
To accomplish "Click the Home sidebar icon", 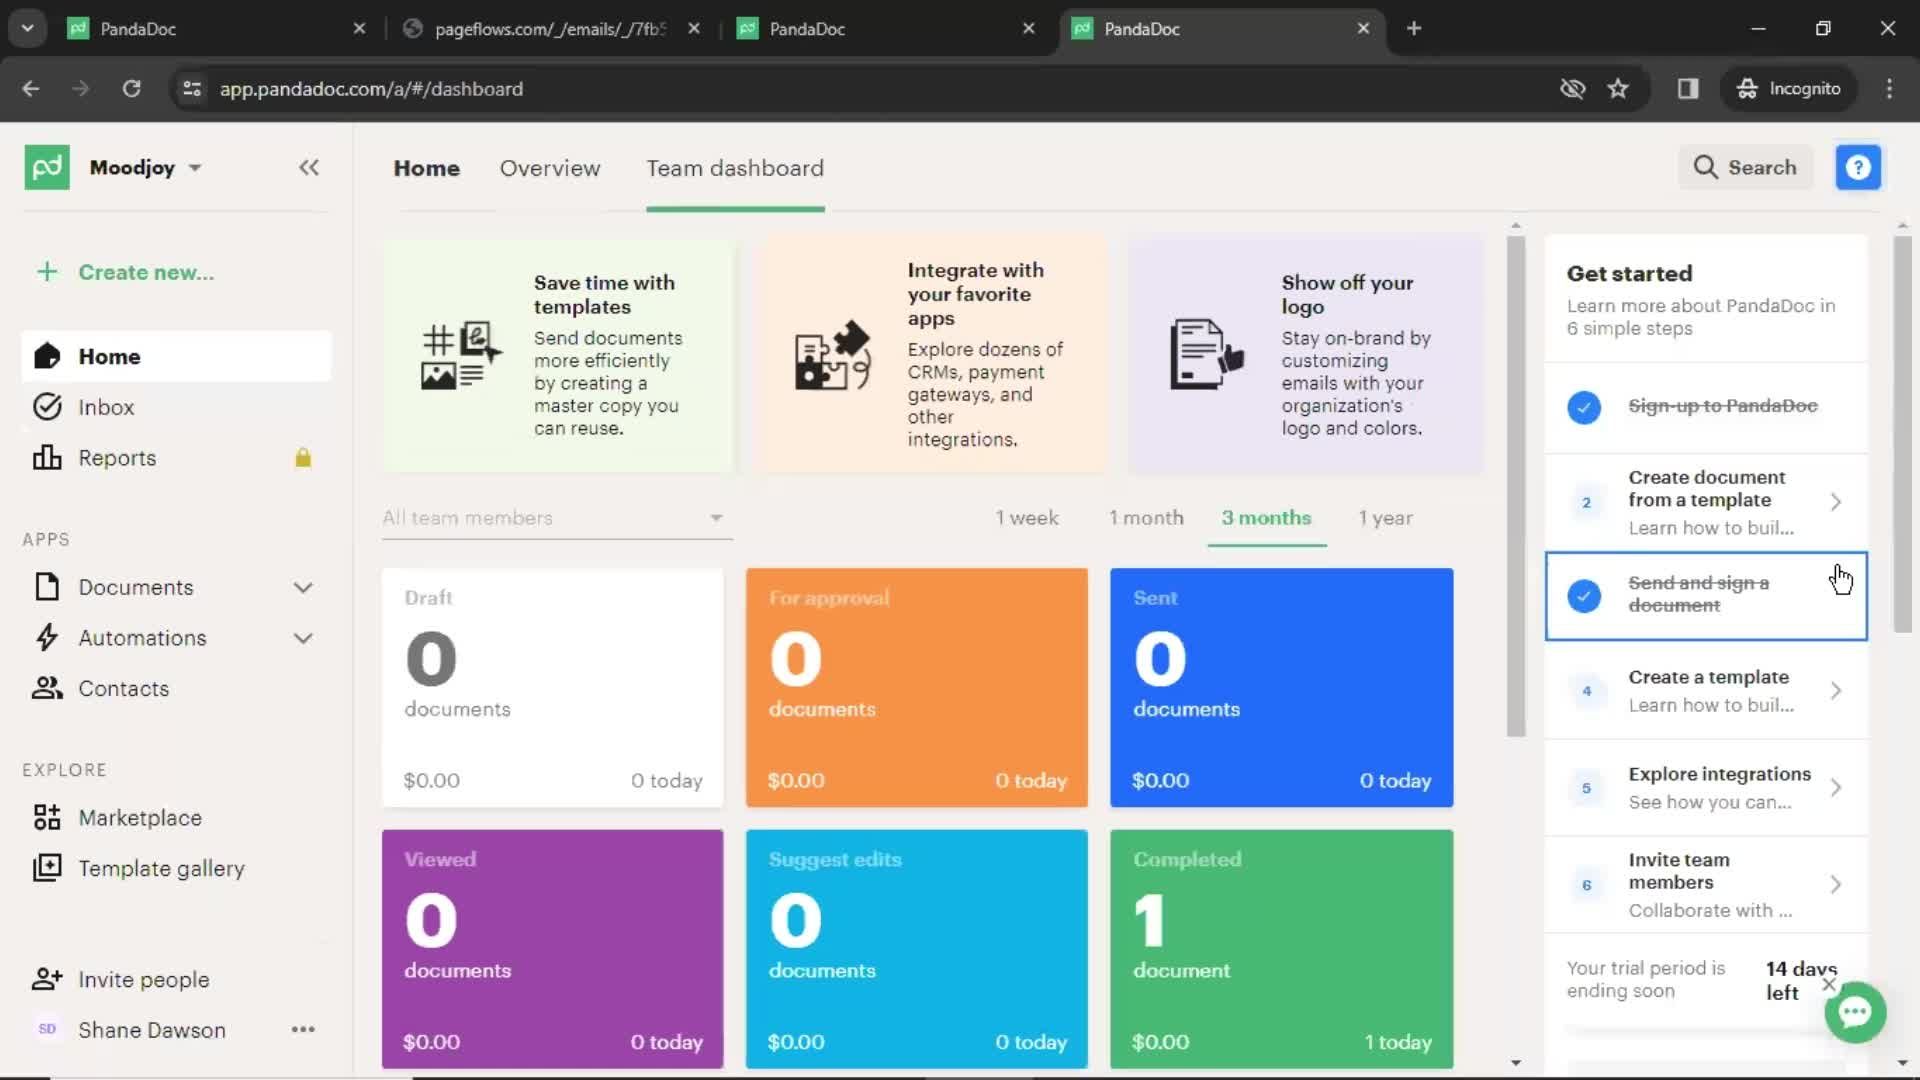I will [x=45, y=356].
